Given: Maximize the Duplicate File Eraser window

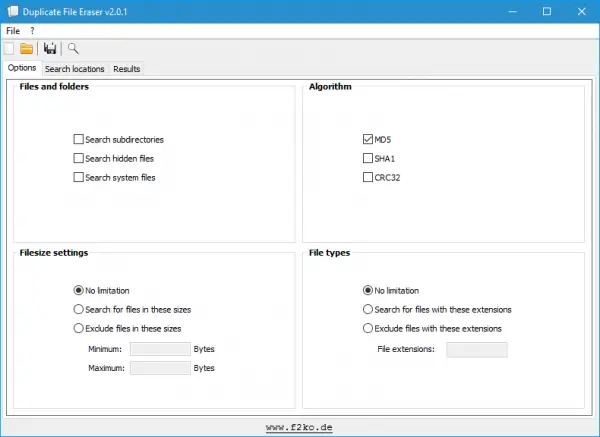Looking at the screenshot, I should click(x=547, y=11).
